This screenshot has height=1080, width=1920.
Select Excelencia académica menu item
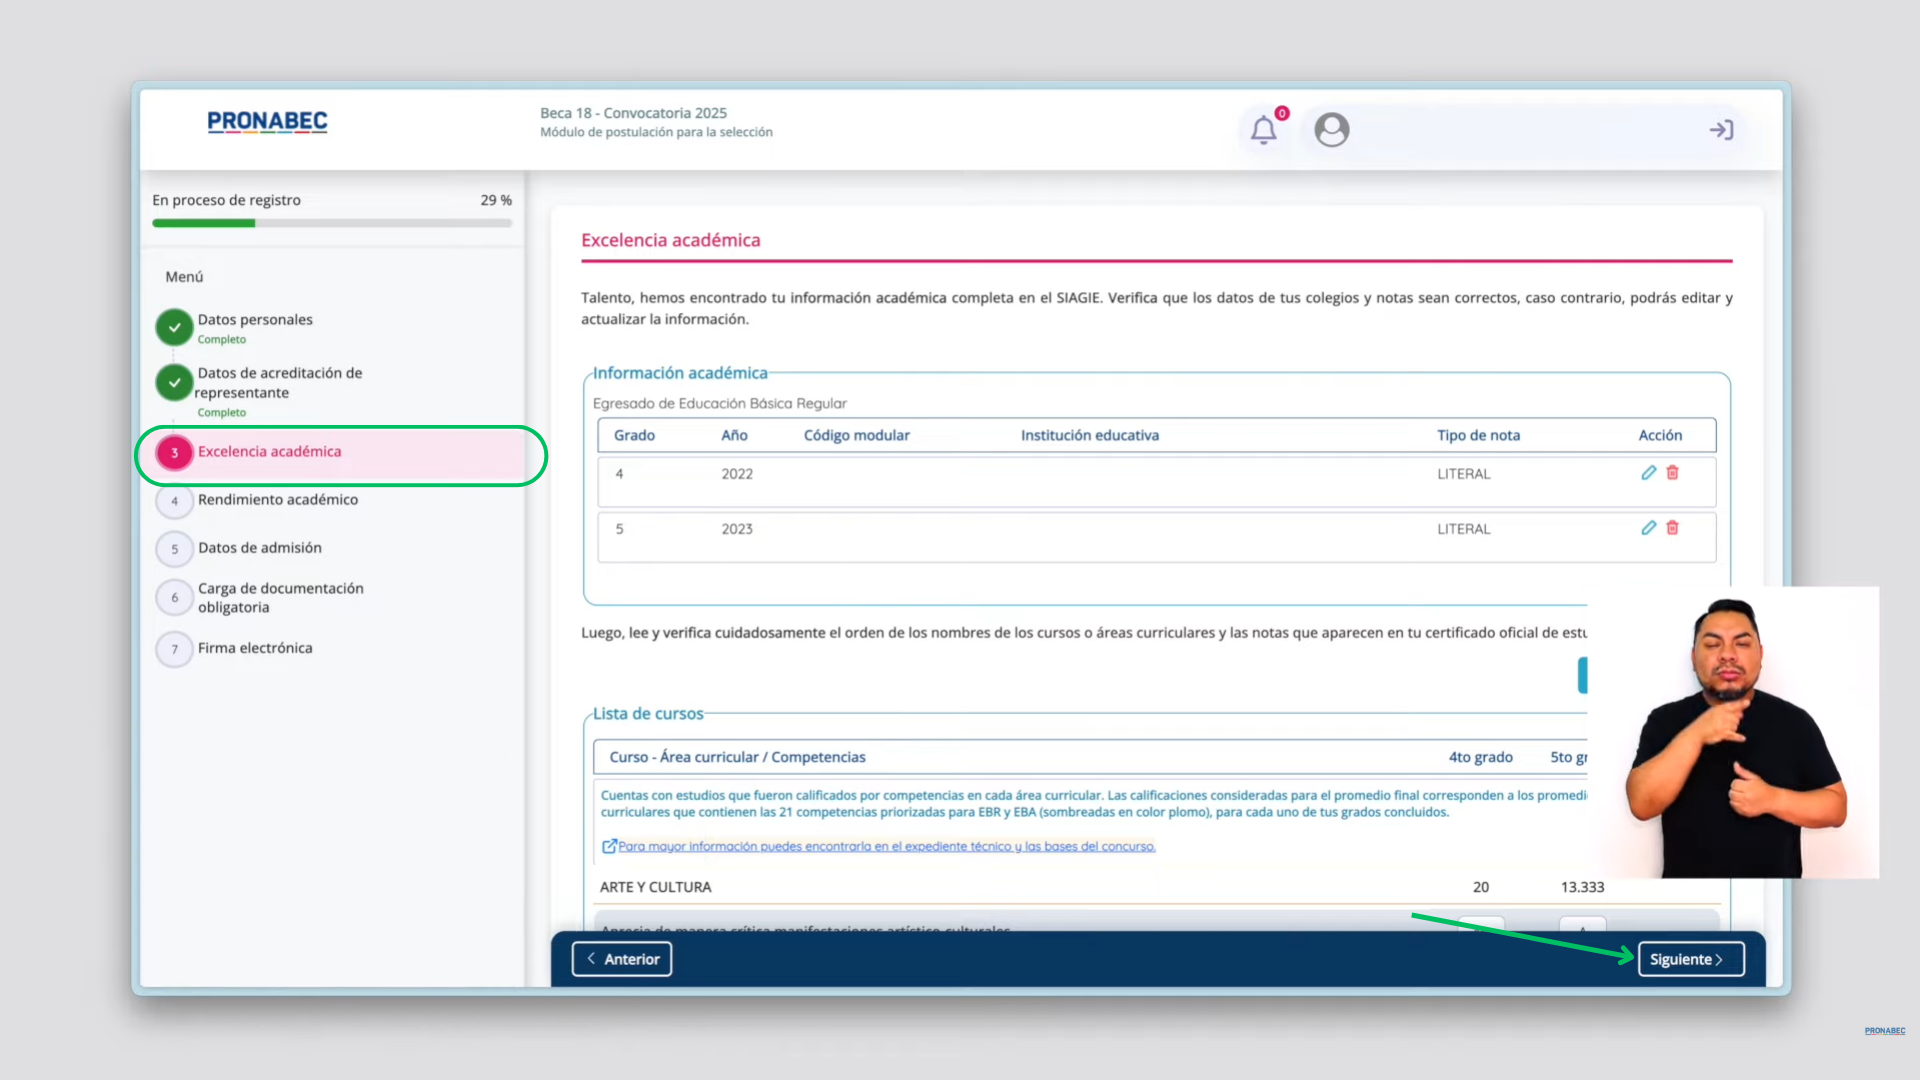pos(269,452)
